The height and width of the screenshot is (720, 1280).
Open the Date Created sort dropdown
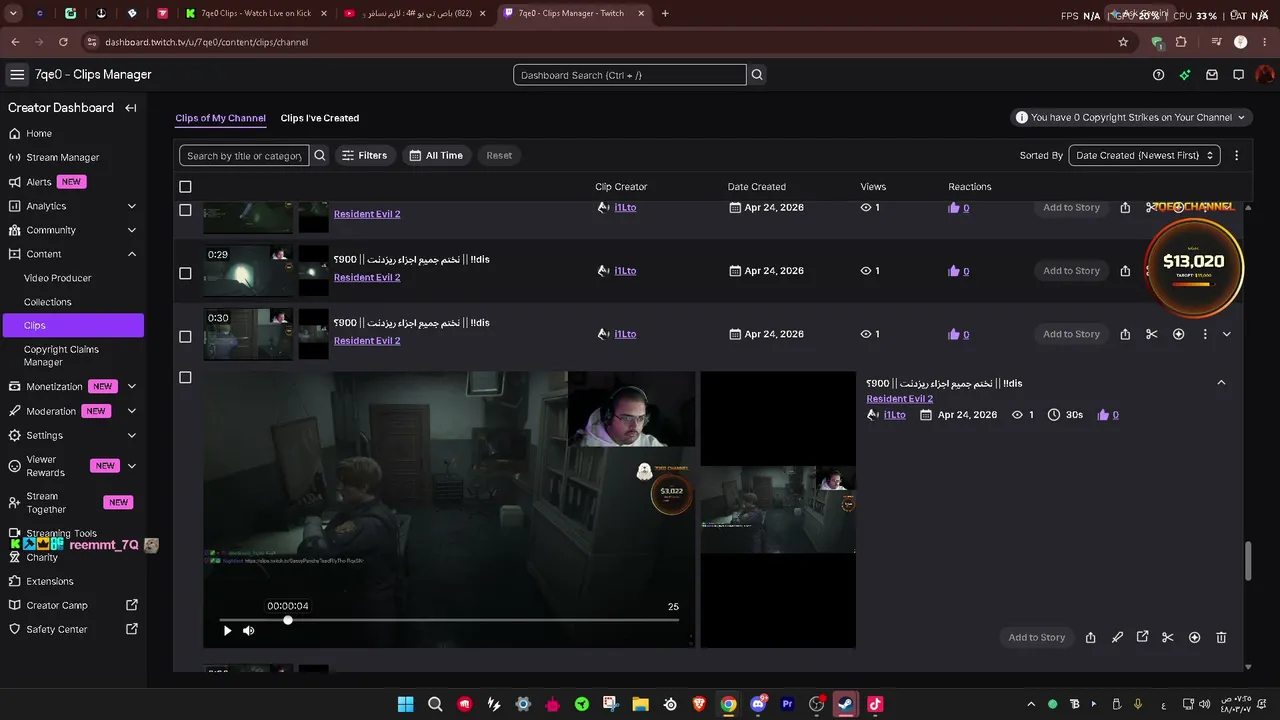(1144, 155)
